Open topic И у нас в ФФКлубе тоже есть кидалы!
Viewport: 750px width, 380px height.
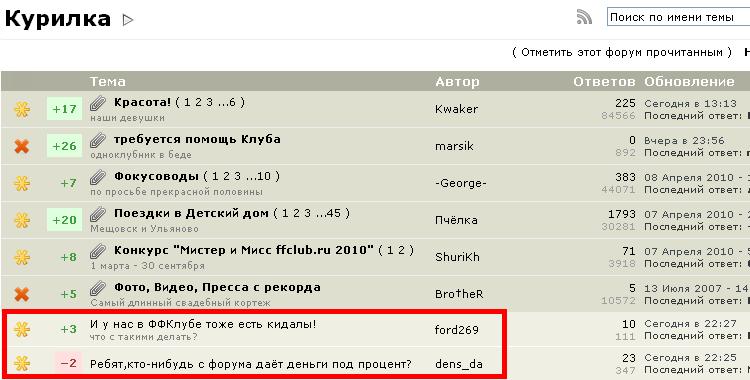(203, 324)
